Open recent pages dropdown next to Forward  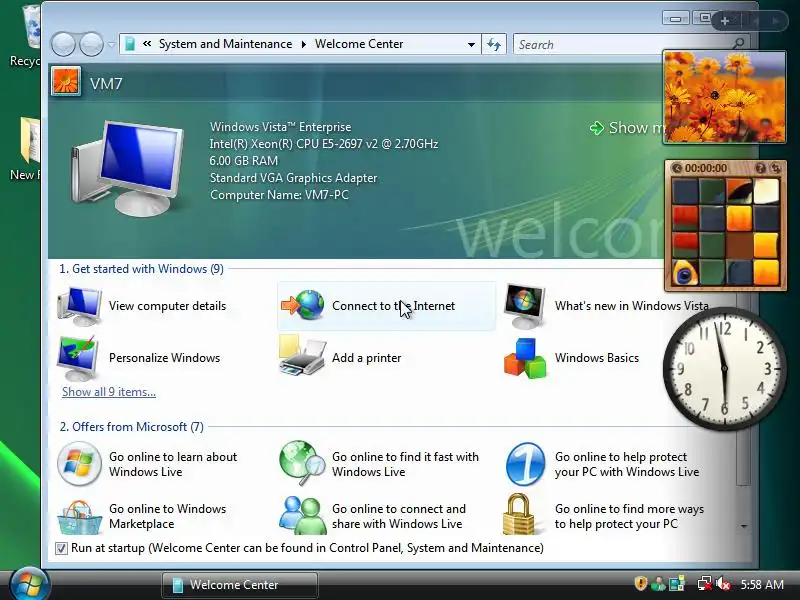click(x=111, y=44)
